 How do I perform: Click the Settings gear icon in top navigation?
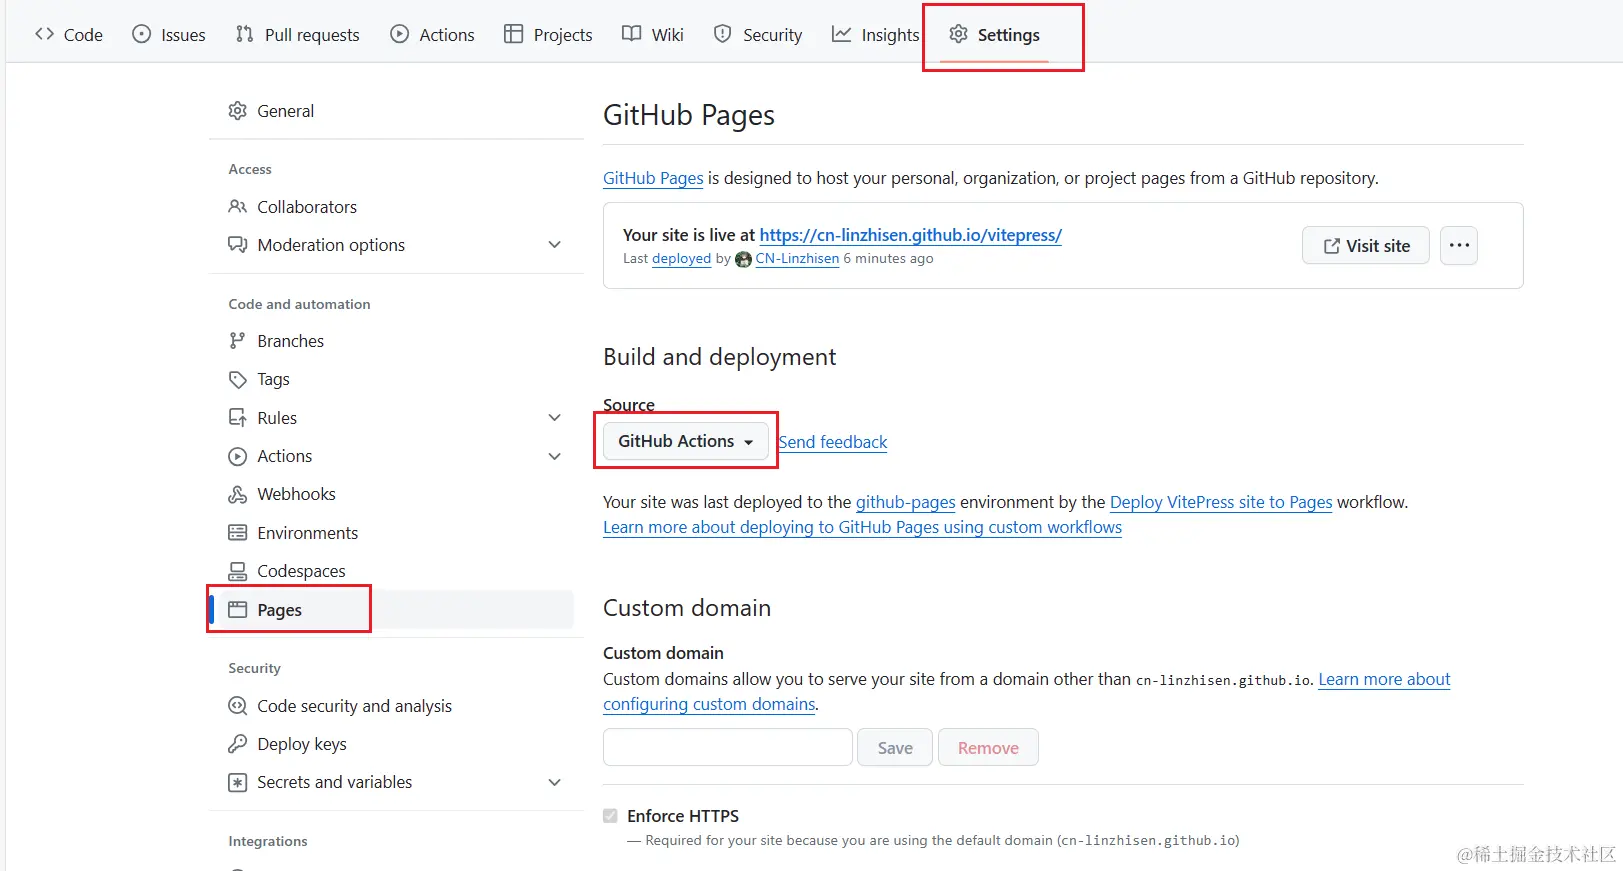[959, 34]
